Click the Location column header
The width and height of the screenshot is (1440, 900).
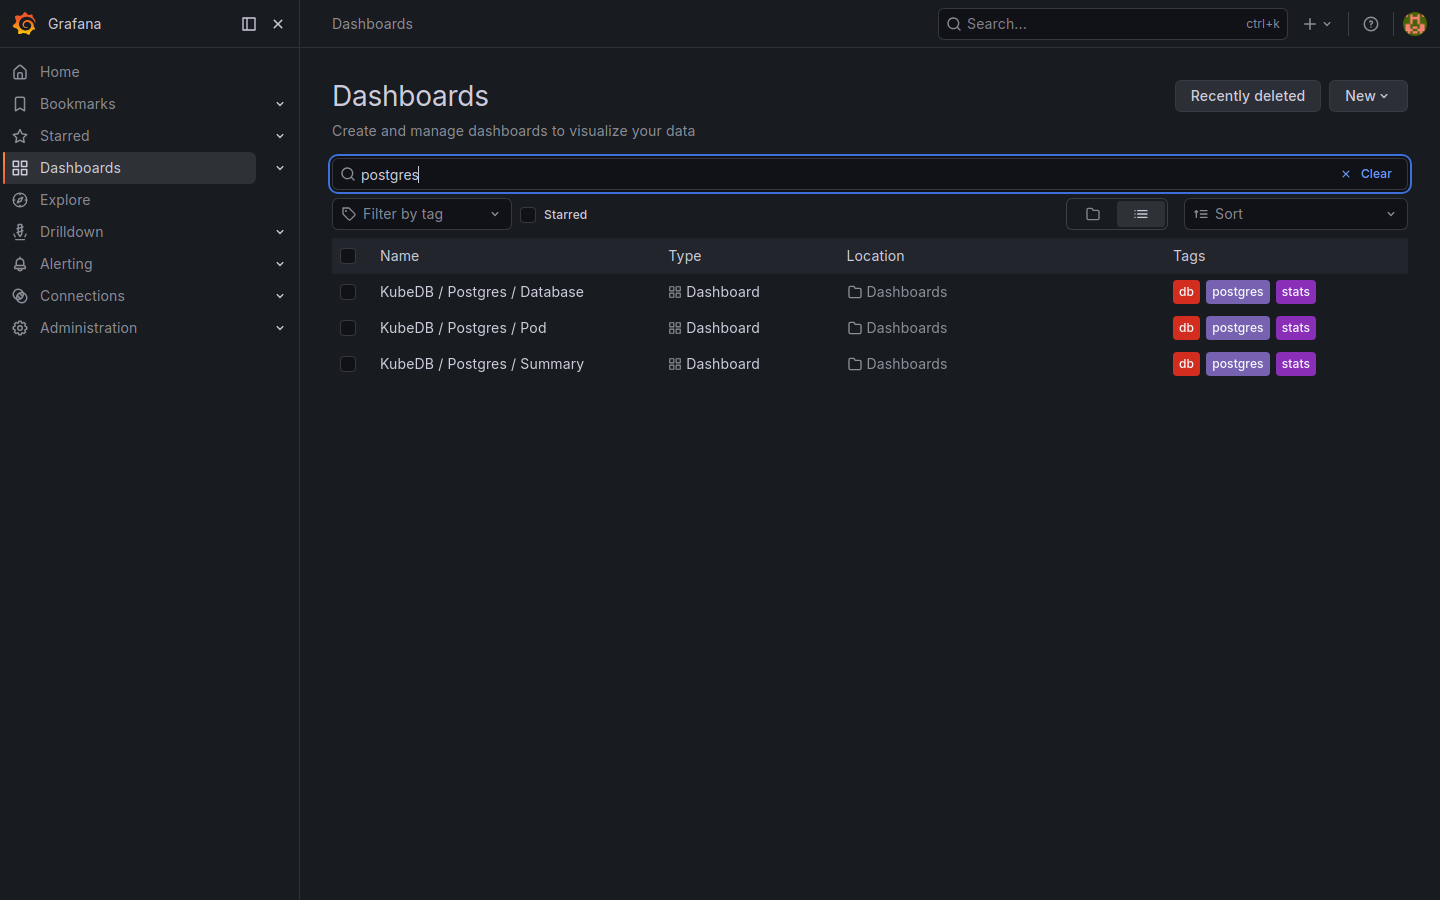click(875, 256)
